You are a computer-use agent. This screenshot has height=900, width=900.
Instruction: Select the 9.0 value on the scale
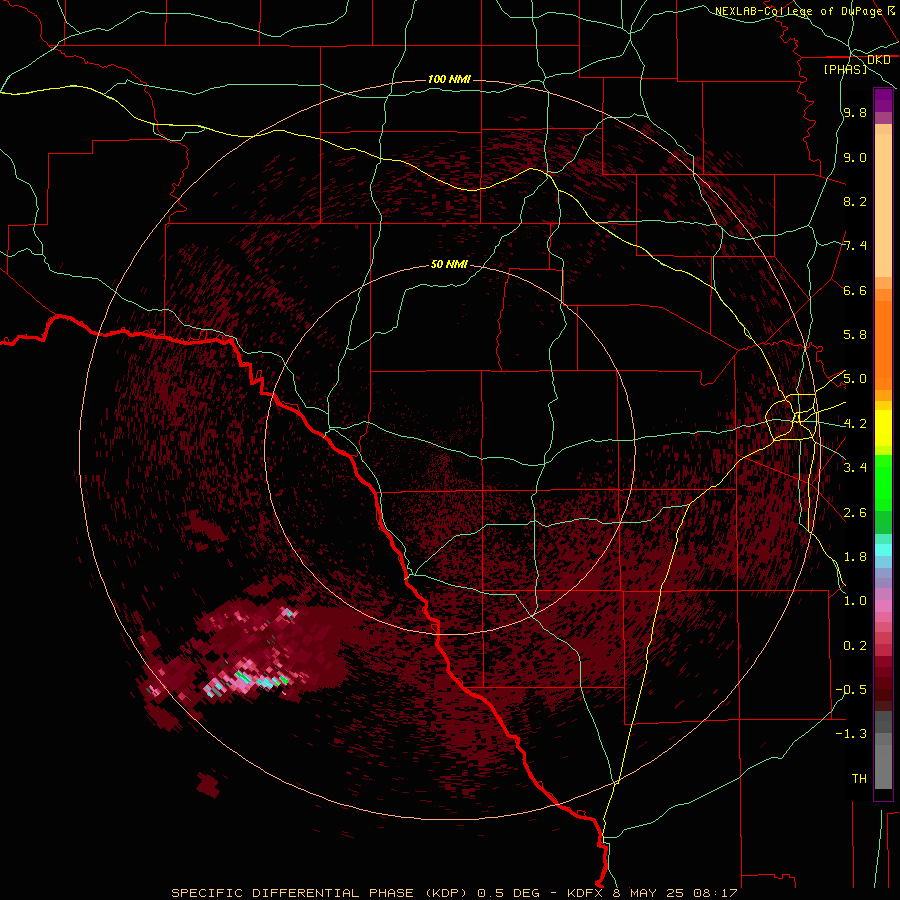[x=855, y=157]
